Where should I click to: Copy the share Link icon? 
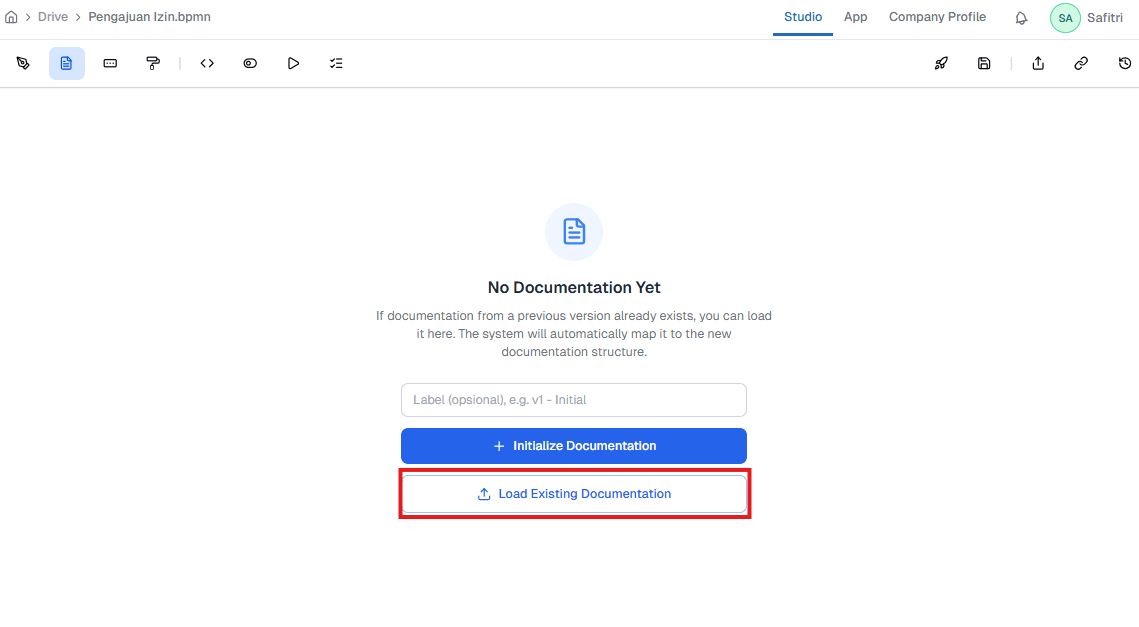(x=1081, y=63)
